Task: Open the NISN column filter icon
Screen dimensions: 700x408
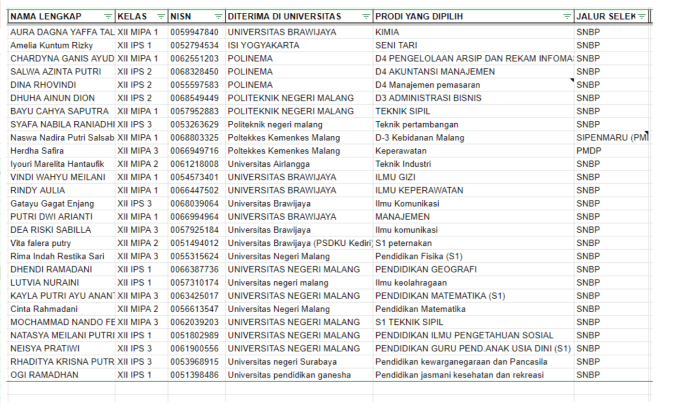Action: click(216, 17)
